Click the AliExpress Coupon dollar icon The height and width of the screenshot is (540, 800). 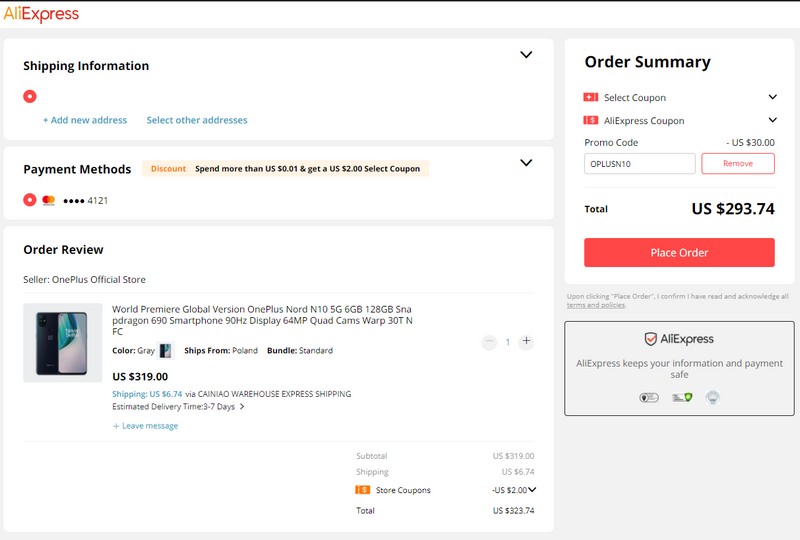pyautogui.click(x=590, y=120)
